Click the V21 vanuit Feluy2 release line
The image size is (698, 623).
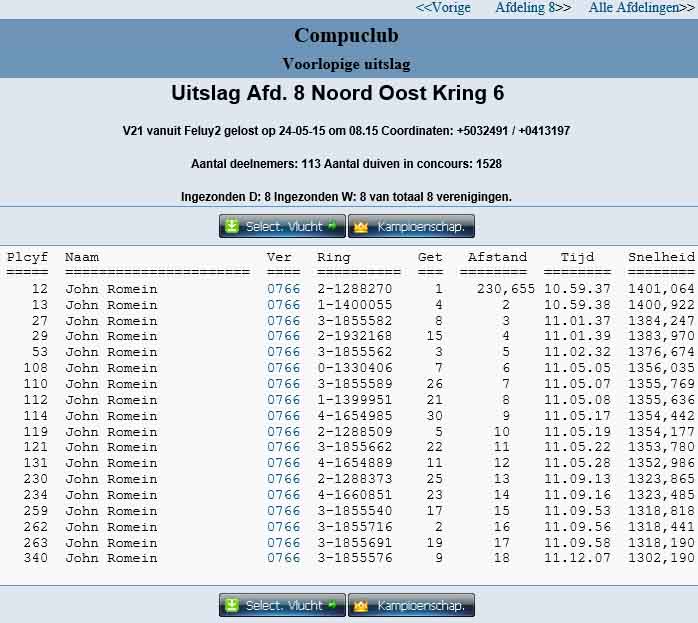346,131
